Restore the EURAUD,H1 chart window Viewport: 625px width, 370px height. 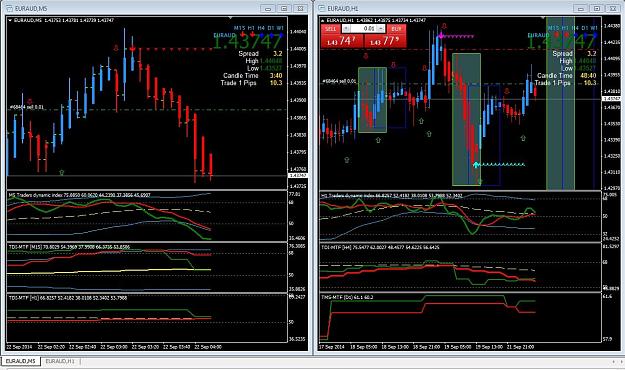tap(597, 8)
